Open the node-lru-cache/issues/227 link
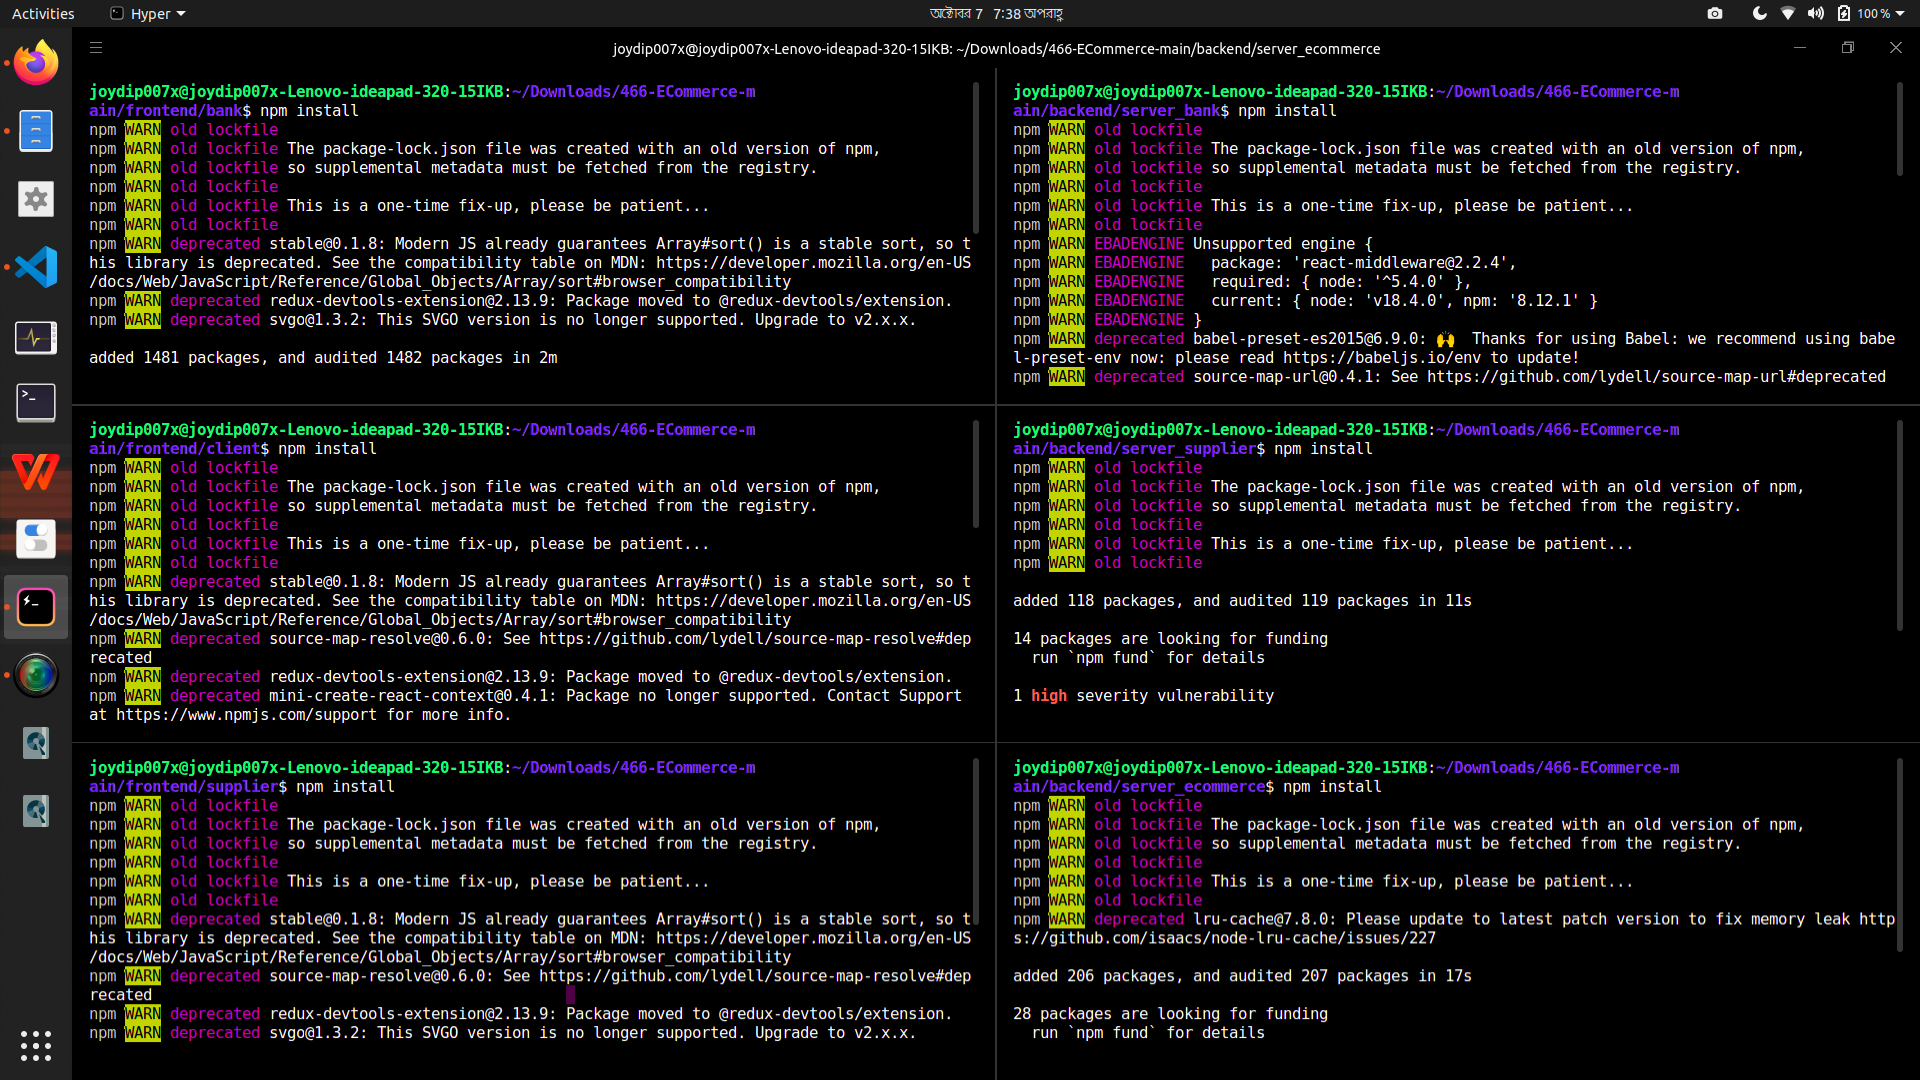The image size is (1920, 1080). coord(1224,939)
